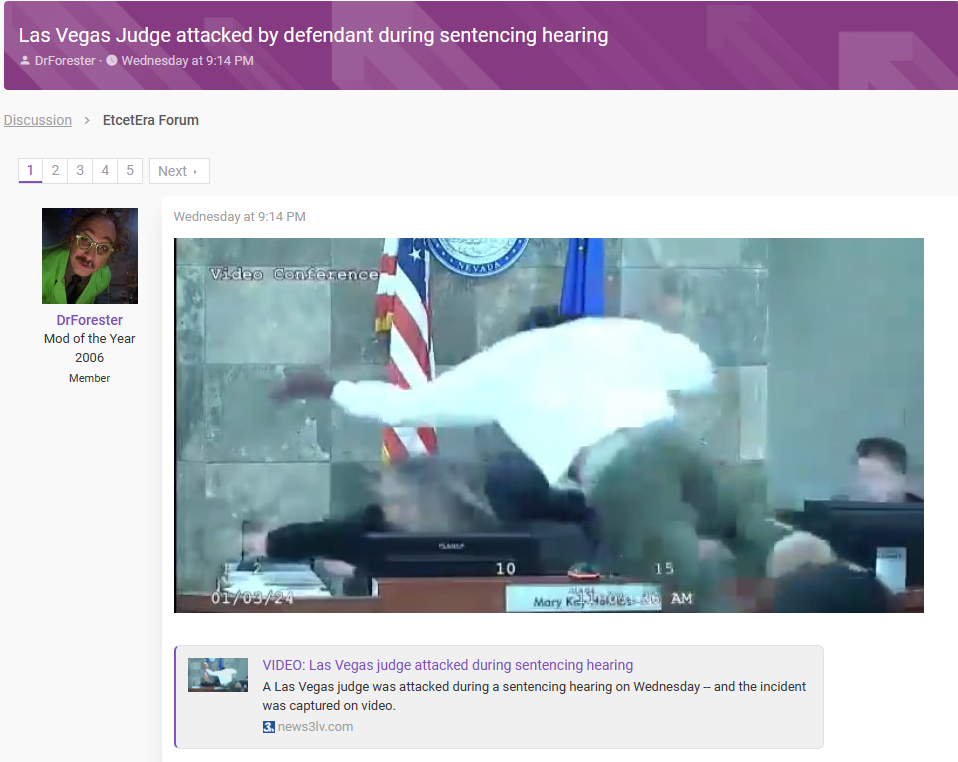Screen dimensions: 958x762
Task: Click the clock icon next to thread date
Action: [112, 60]
